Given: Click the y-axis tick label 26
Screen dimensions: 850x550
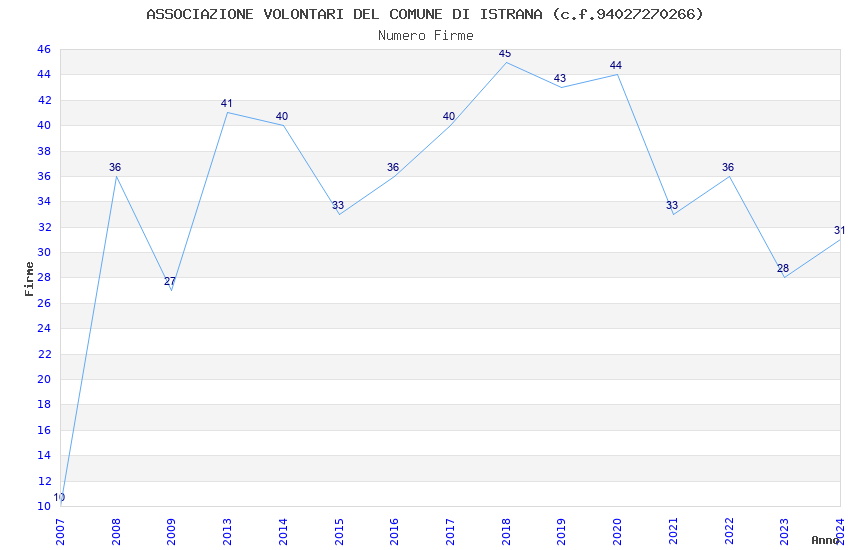Looking at the screenshot, I should click(x=44, y=303).
